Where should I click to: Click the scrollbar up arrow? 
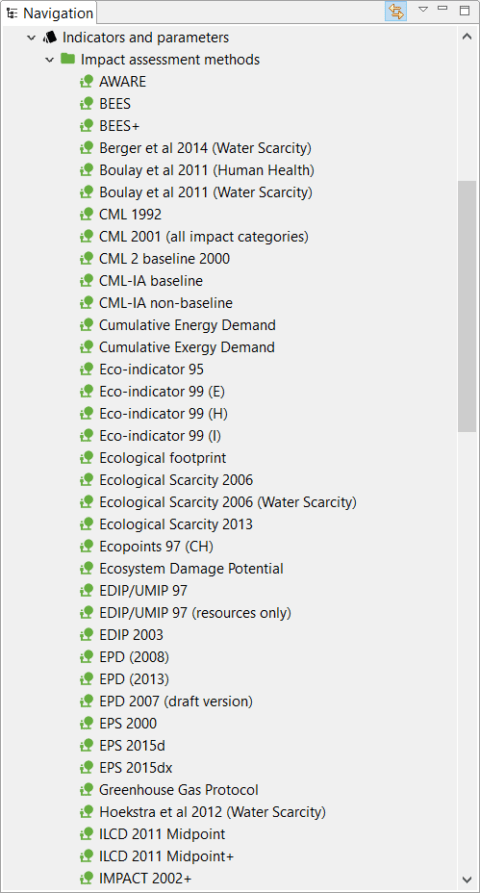tap(467, 37)
